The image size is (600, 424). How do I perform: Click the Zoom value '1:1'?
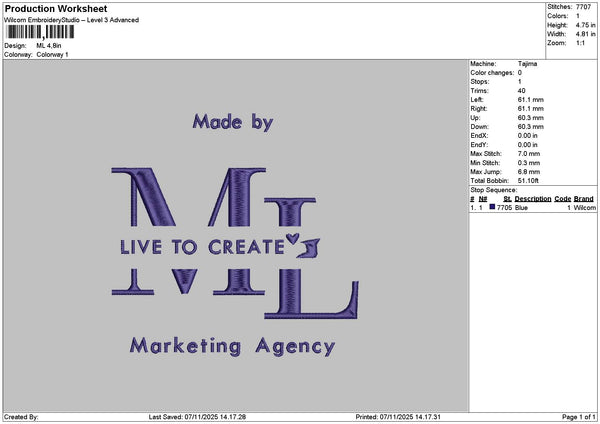pyautogui.click(x=580, y=43)
